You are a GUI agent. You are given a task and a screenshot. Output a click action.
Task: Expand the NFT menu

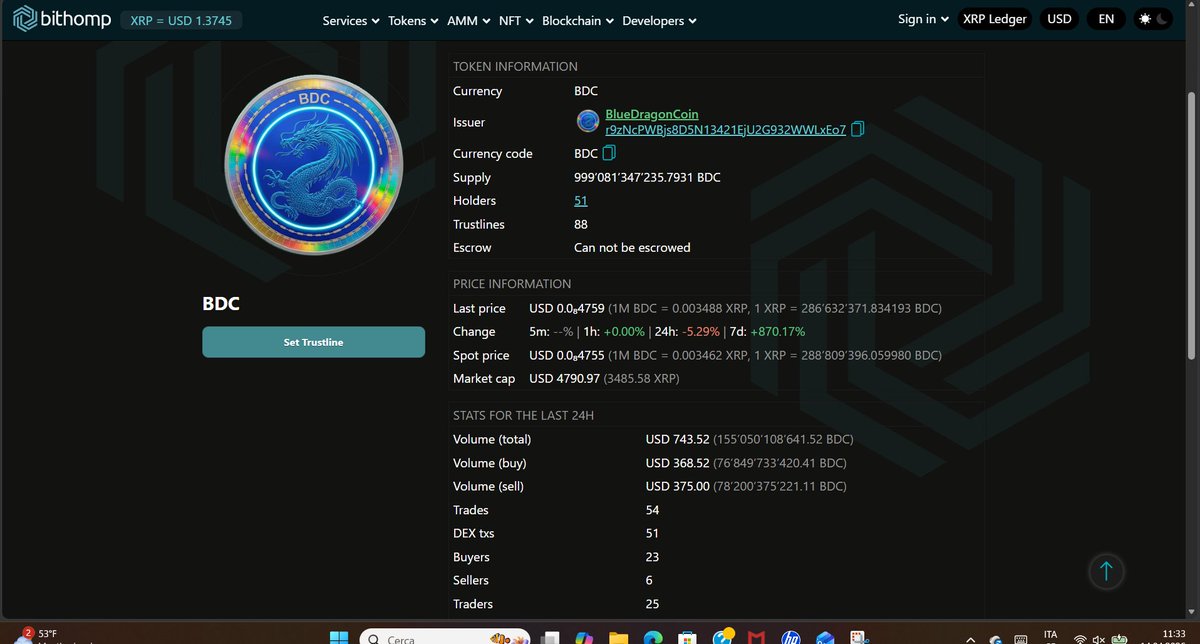516,20
